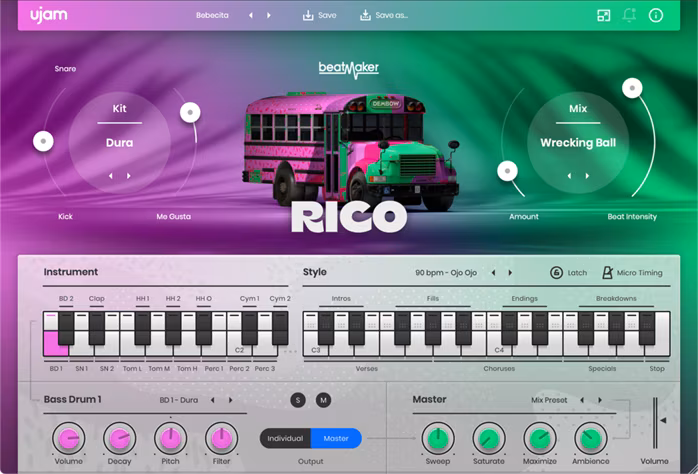The image size is (698, 474).
Task: Click the Filter knob
Action: tap(221, 438)
